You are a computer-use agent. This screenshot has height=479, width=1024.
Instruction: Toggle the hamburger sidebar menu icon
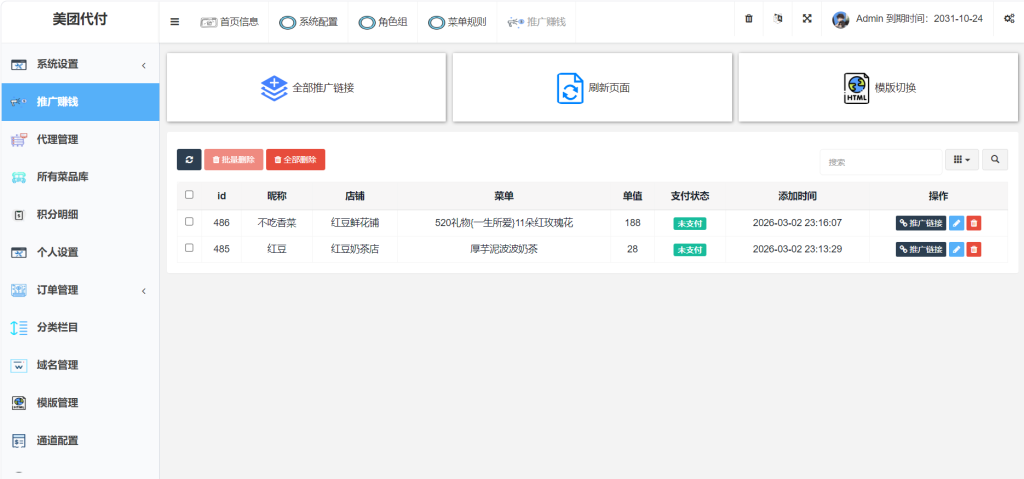(174, 21)
